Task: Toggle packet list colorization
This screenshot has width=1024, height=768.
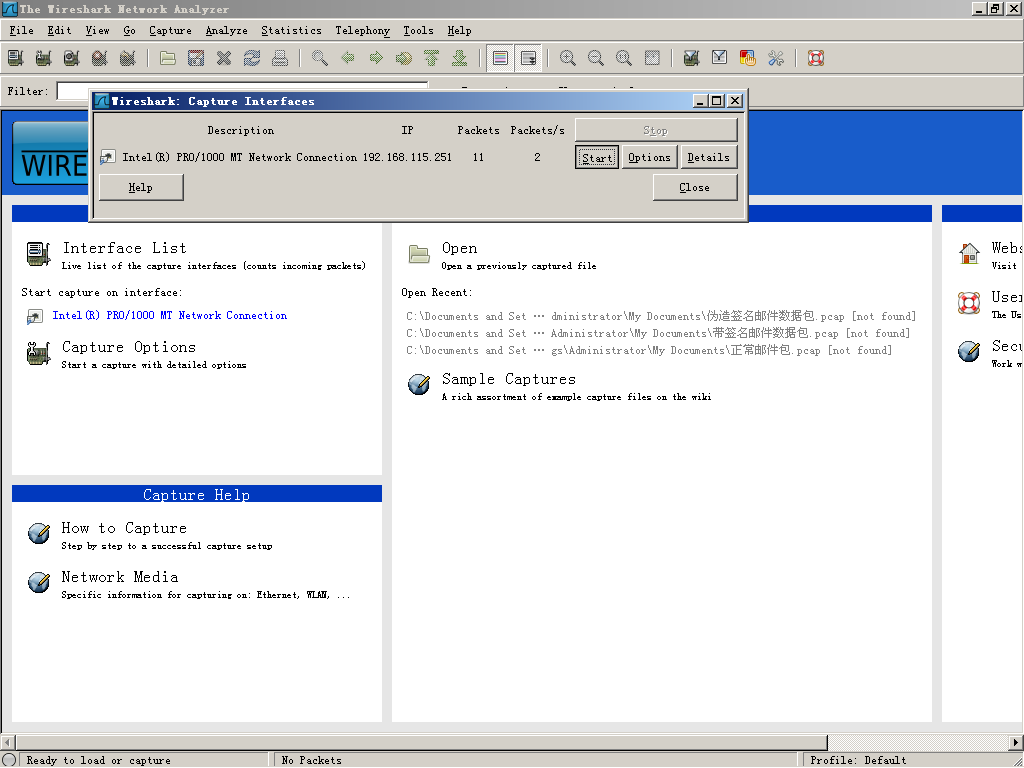Action: (x=500, y=58)
